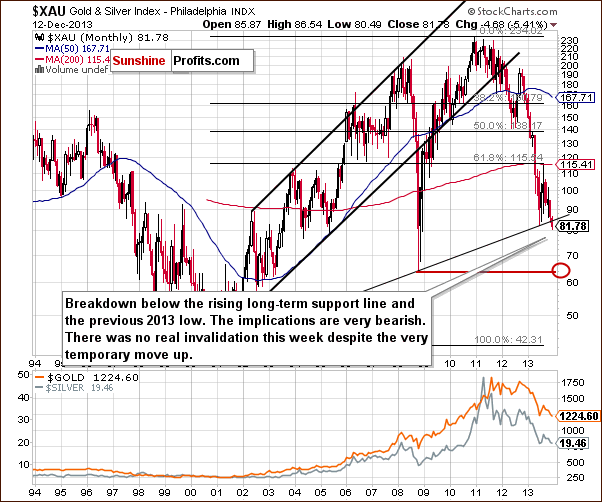Click the '0.0%: 234.02' Fibonacci label
This screenshot has height=502, width=602.
(510, 31)
